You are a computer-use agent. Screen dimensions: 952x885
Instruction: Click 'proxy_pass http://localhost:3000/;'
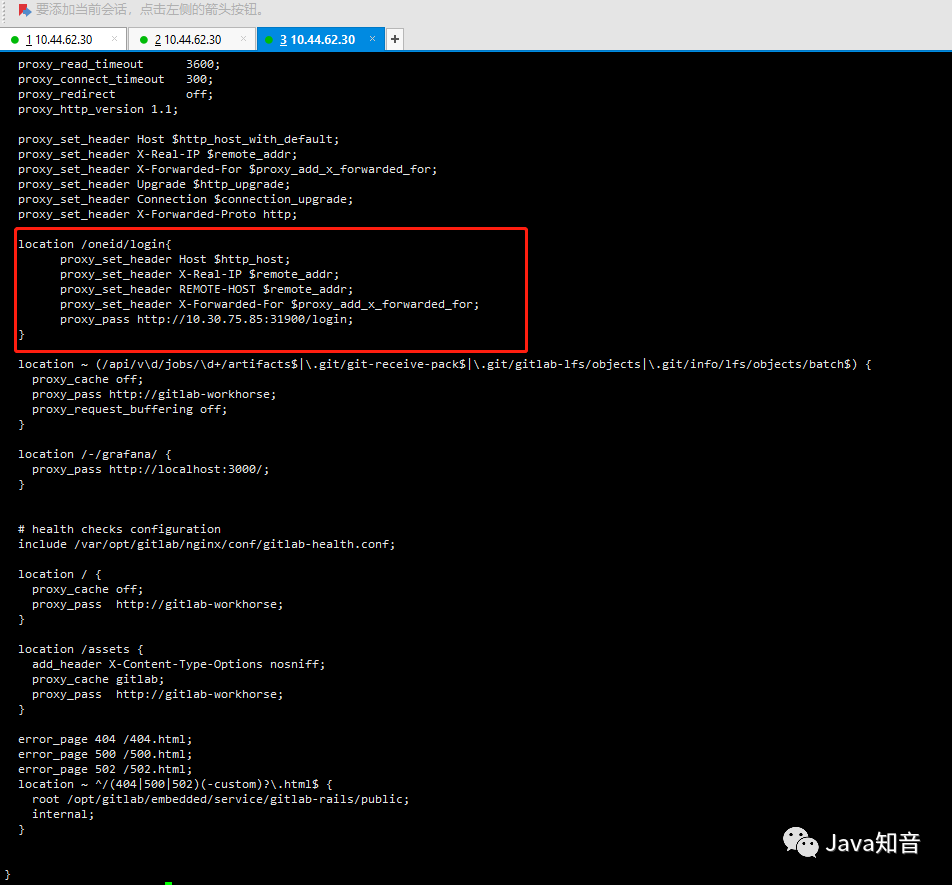point(151,470)
